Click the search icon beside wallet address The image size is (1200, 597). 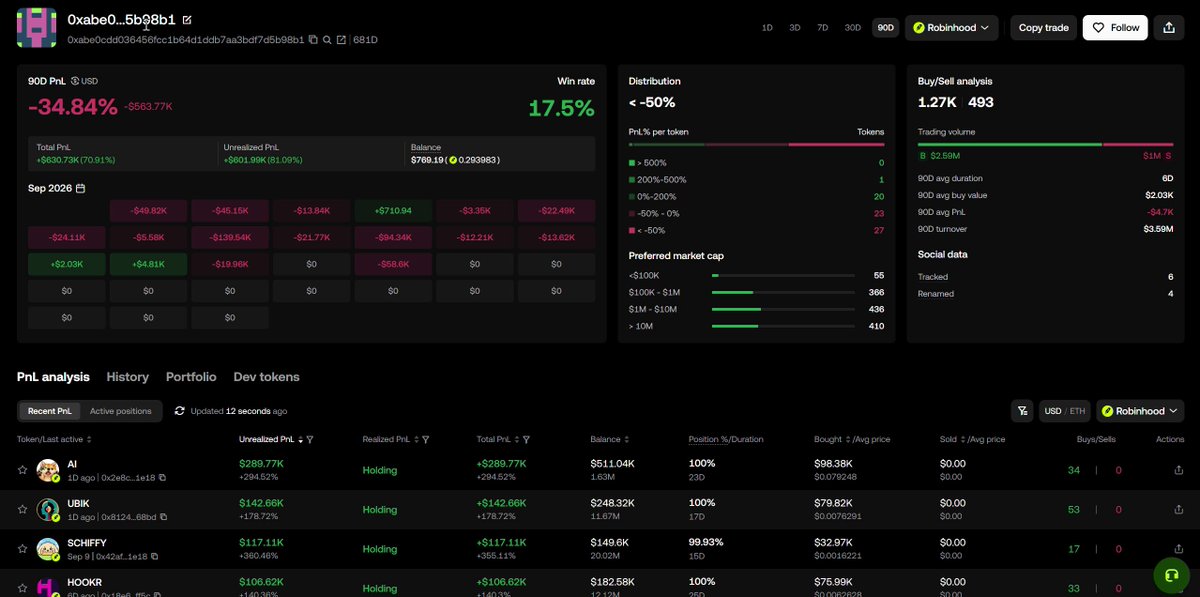[x=327, y=40]
